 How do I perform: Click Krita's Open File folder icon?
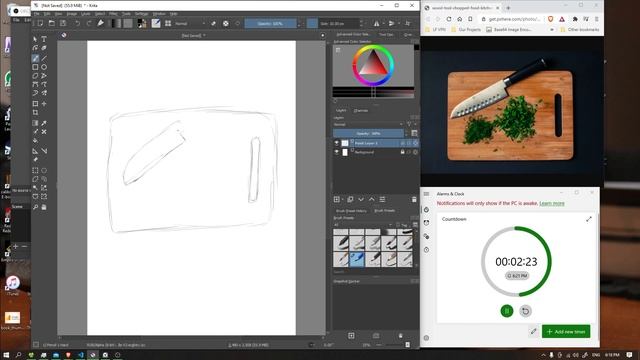click(x=51, y=23)
